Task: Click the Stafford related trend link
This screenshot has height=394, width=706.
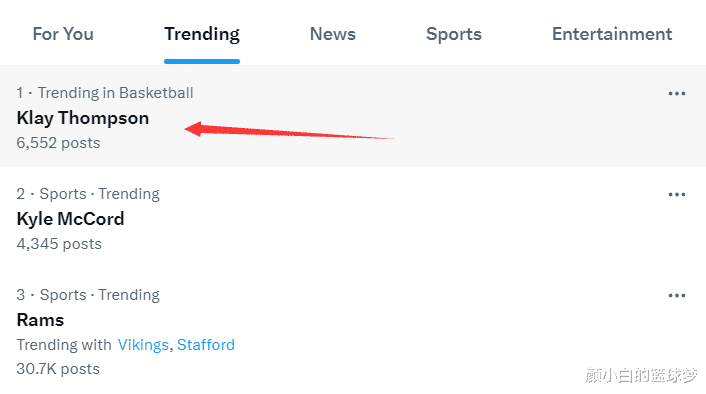Action: [206, 345]
